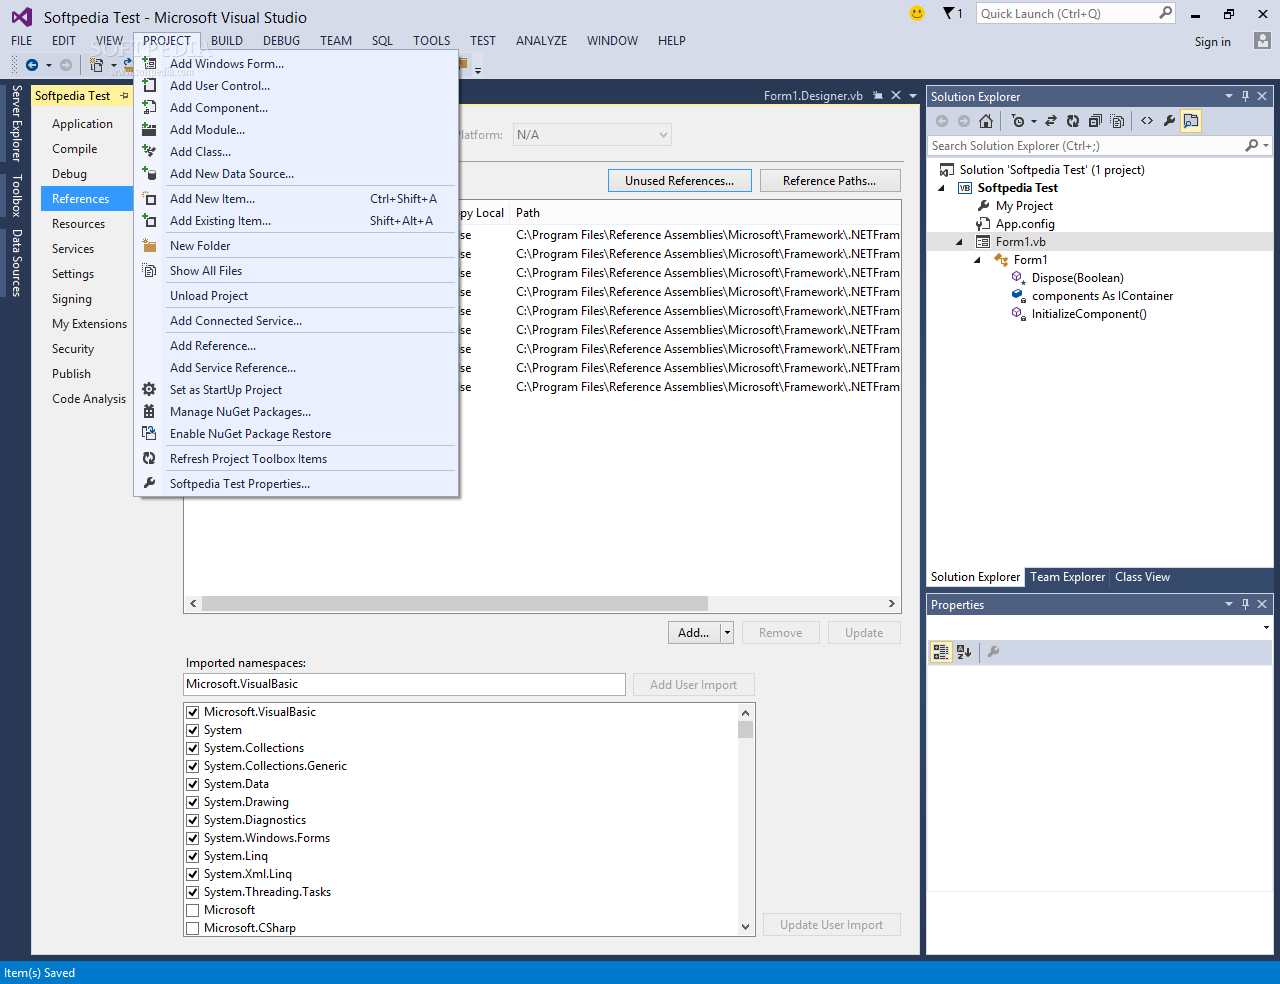Open the Signing settings page
This screenshot has width=1280, height=984.
[72, 299]
